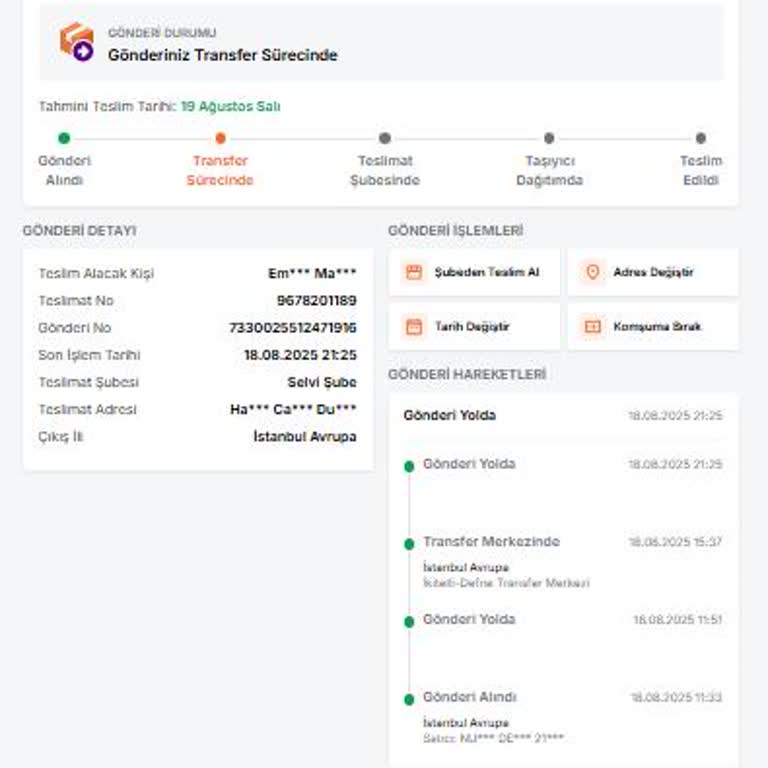Select the Gönderi Alındı movement entry at 11:33
768x768 pixels.
coord(470,697)
